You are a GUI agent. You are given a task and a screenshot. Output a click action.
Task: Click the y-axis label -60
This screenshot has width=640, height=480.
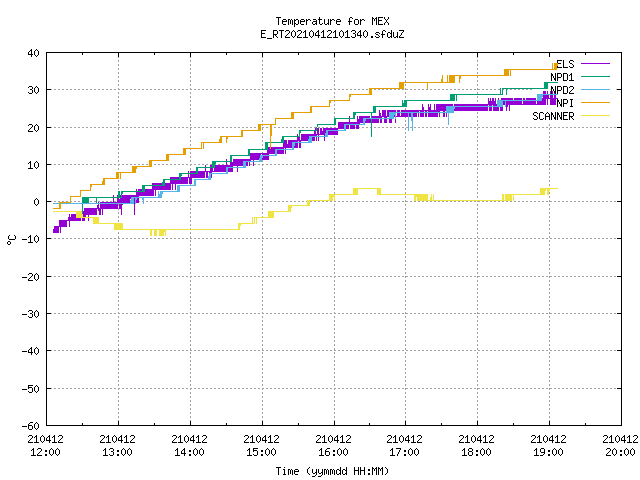click(x=31, y=426)
